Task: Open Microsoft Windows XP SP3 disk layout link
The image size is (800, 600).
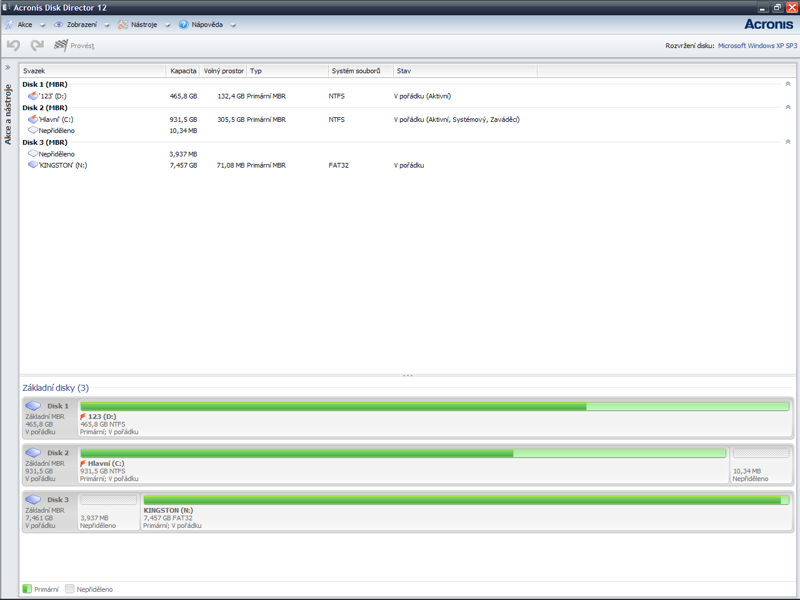Action: coord(757,45)
